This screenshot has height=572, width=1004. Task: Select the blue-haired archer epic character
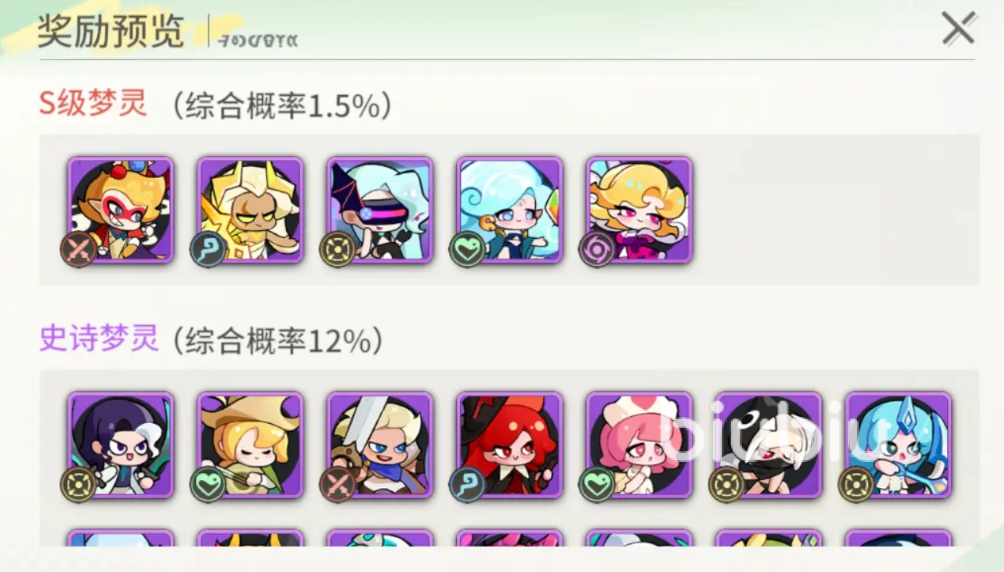[898, 445]
